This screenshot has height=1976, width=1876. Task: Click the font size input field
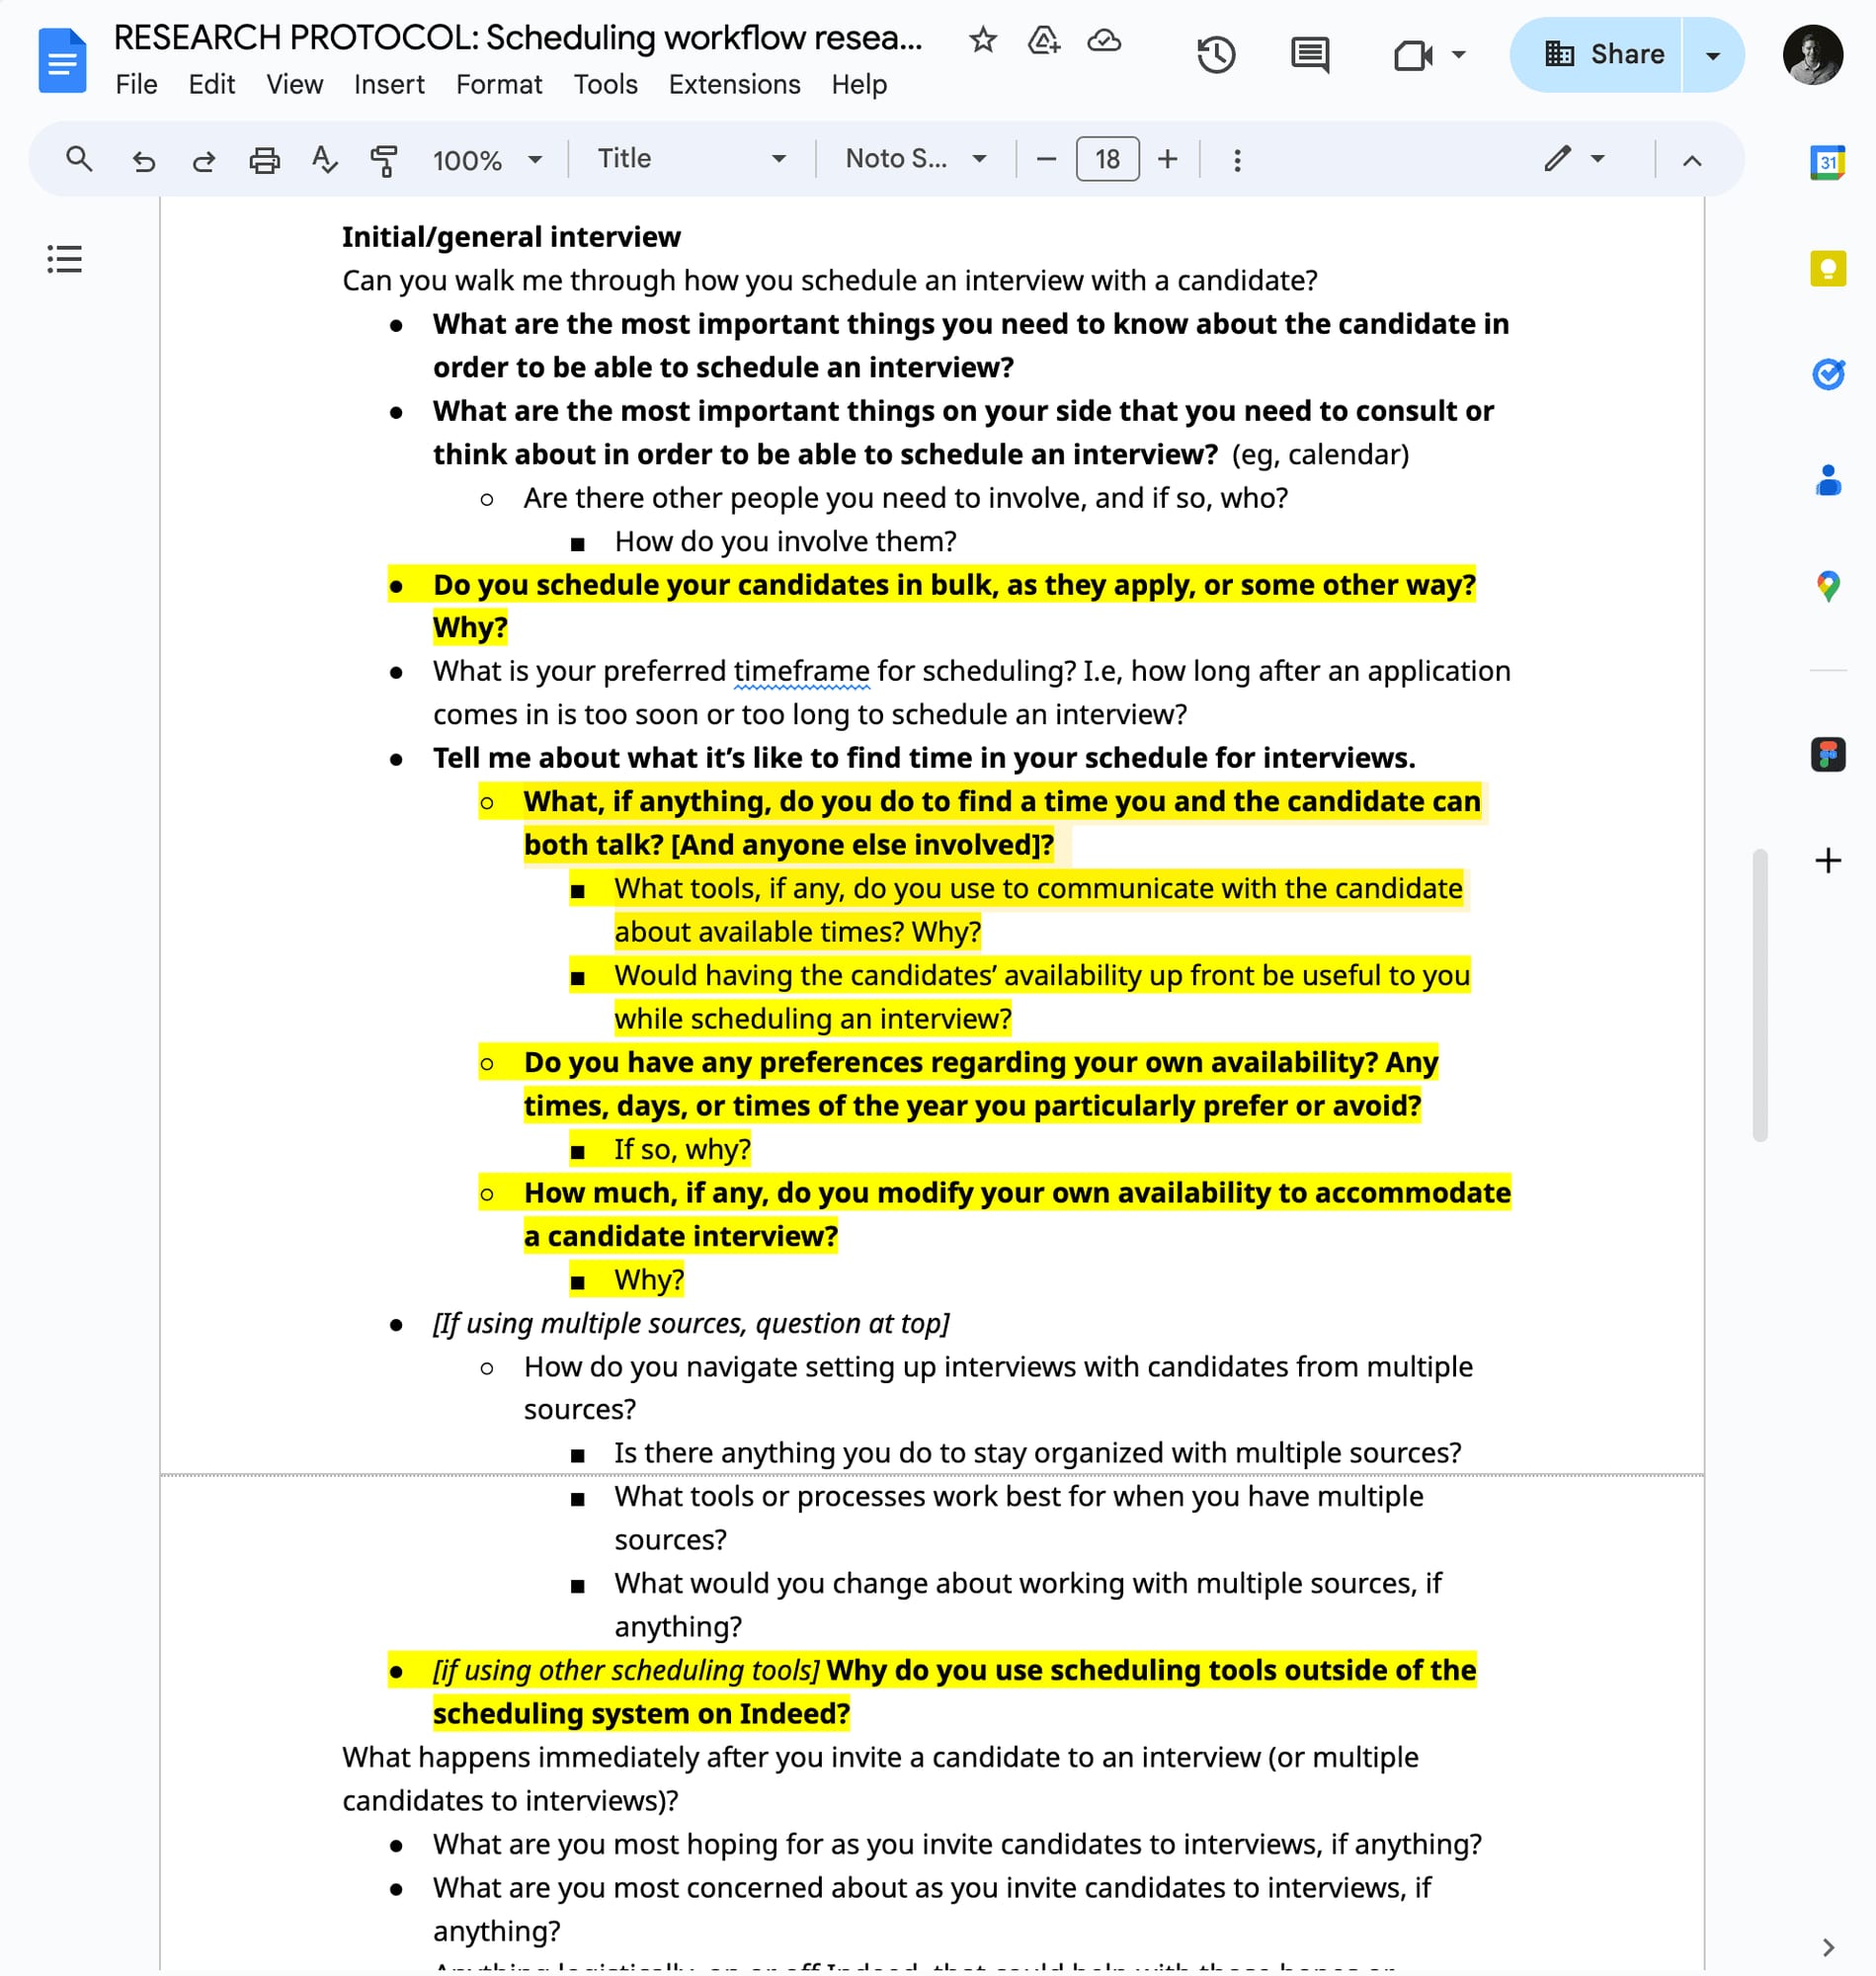(x=1107, y=159)
